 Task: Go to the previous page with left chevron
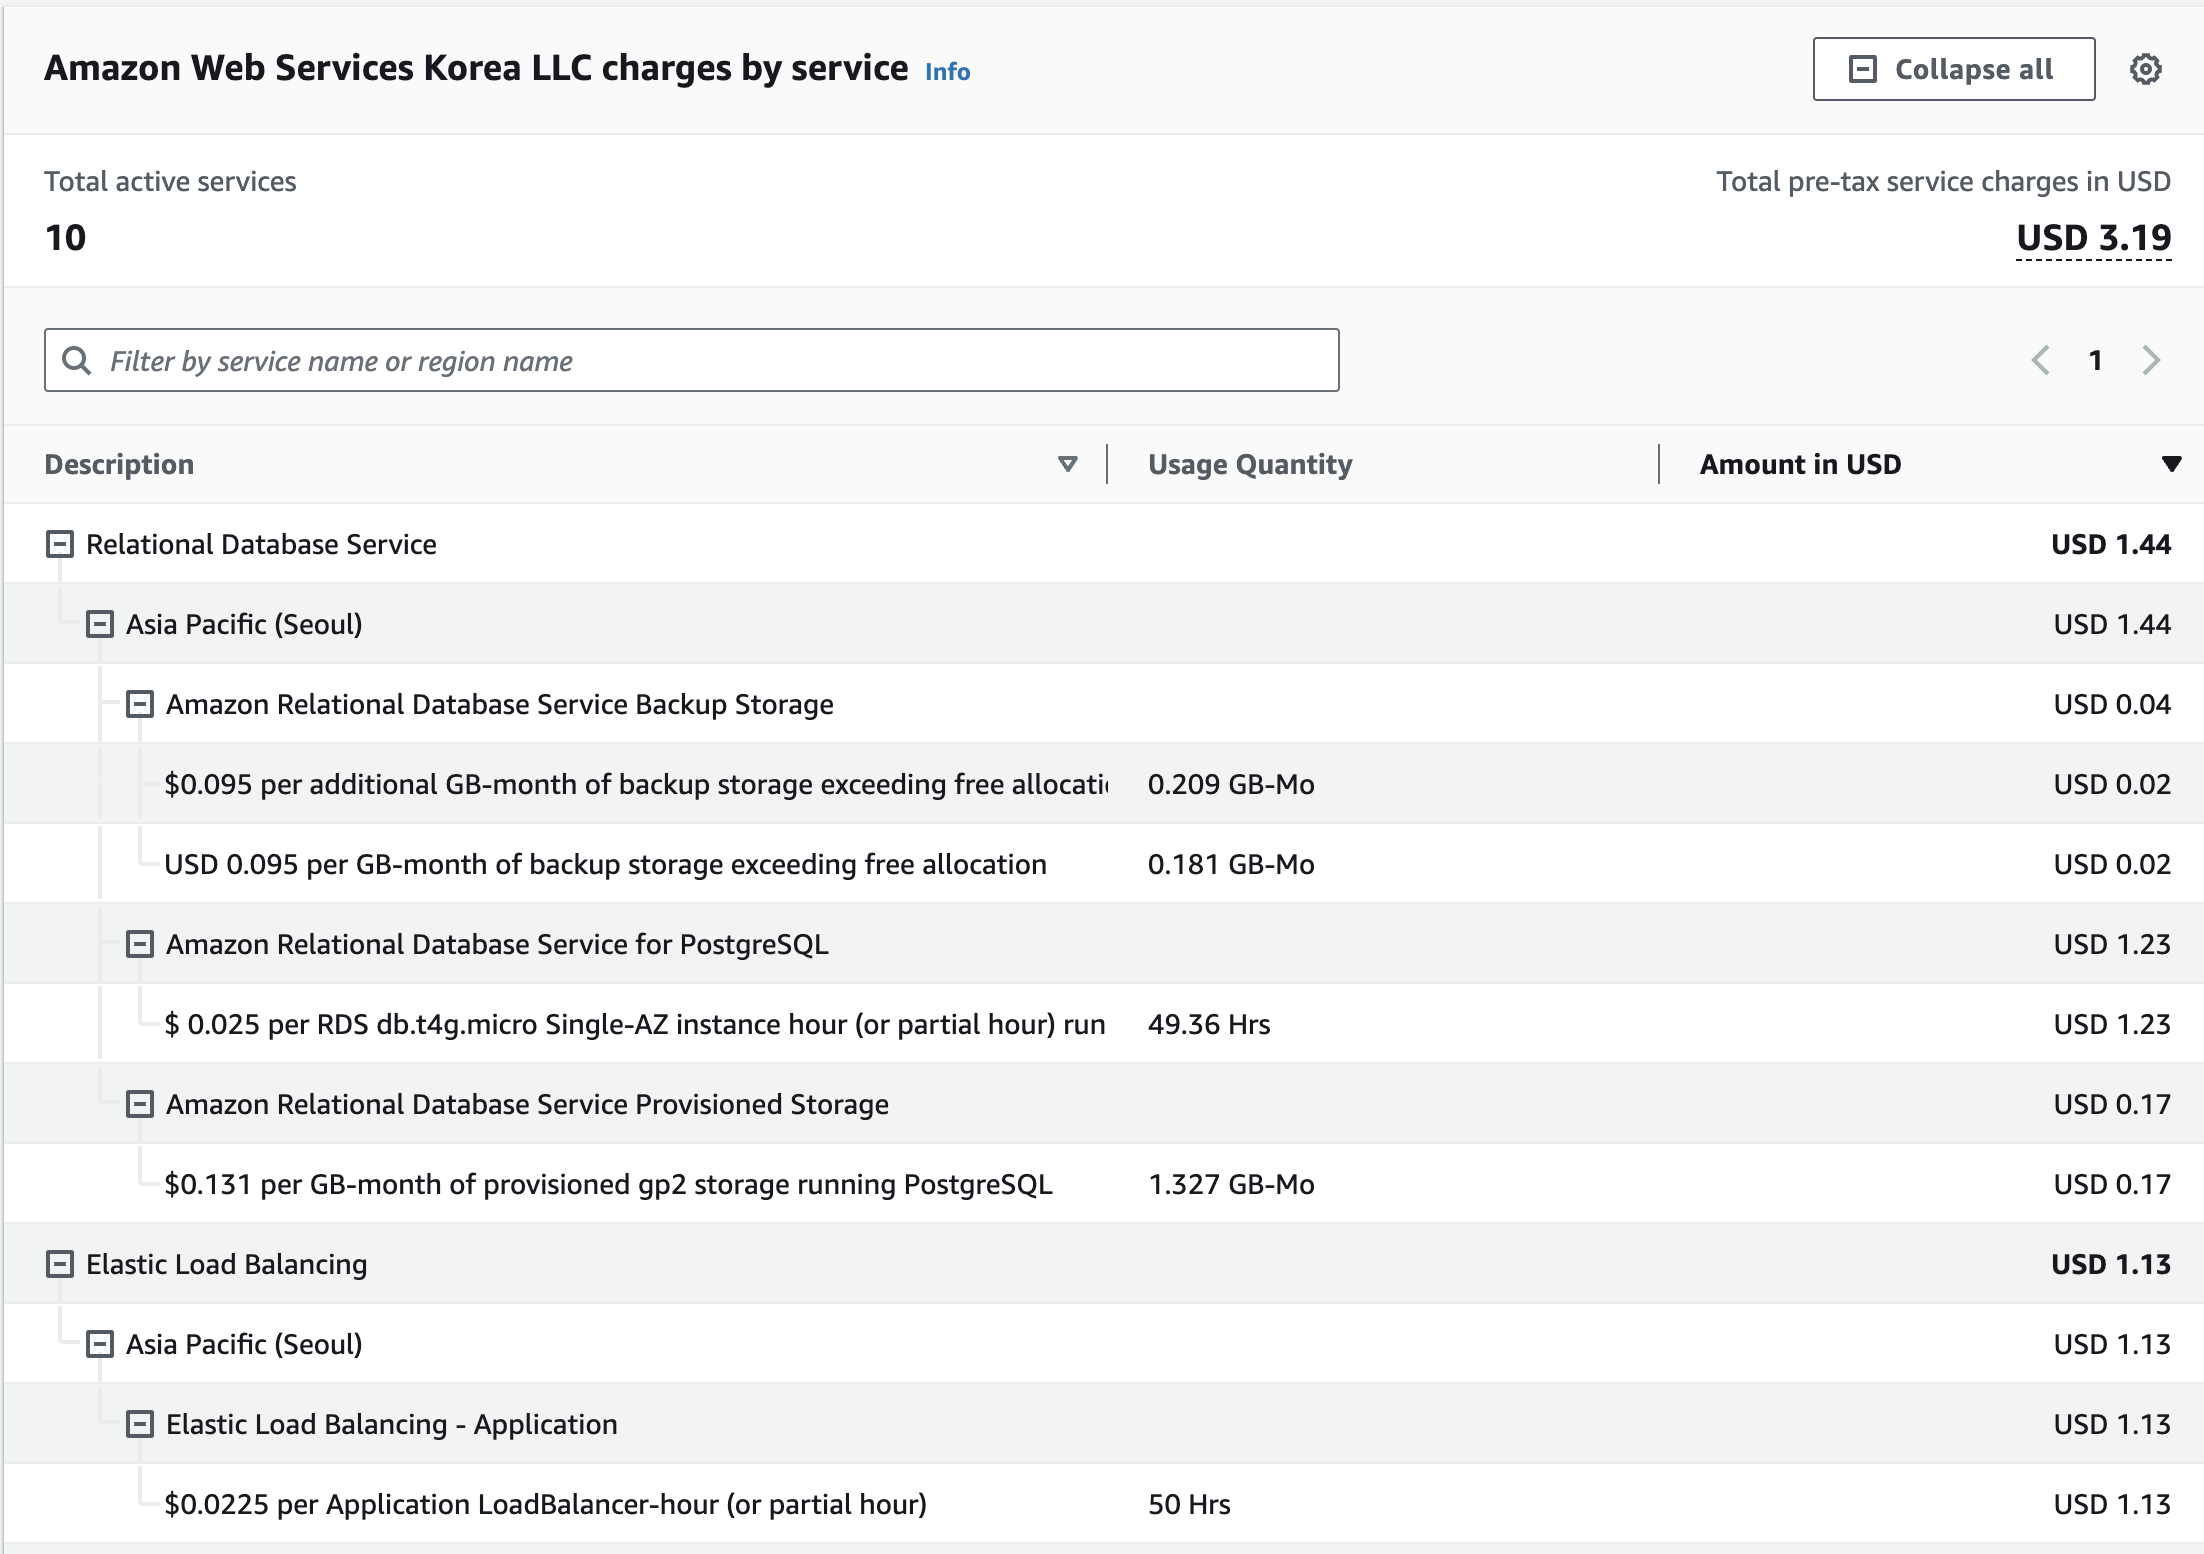(2041, 360)
